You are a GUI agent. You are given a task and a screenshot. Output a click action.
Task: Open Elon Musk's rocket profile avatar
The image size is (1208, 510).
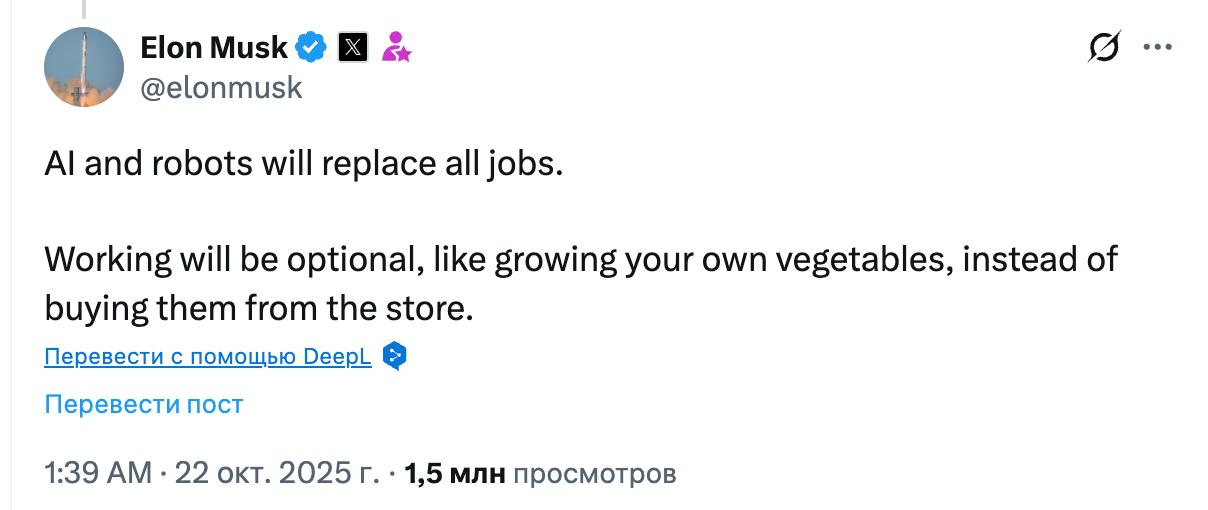[x=84, y=67]
